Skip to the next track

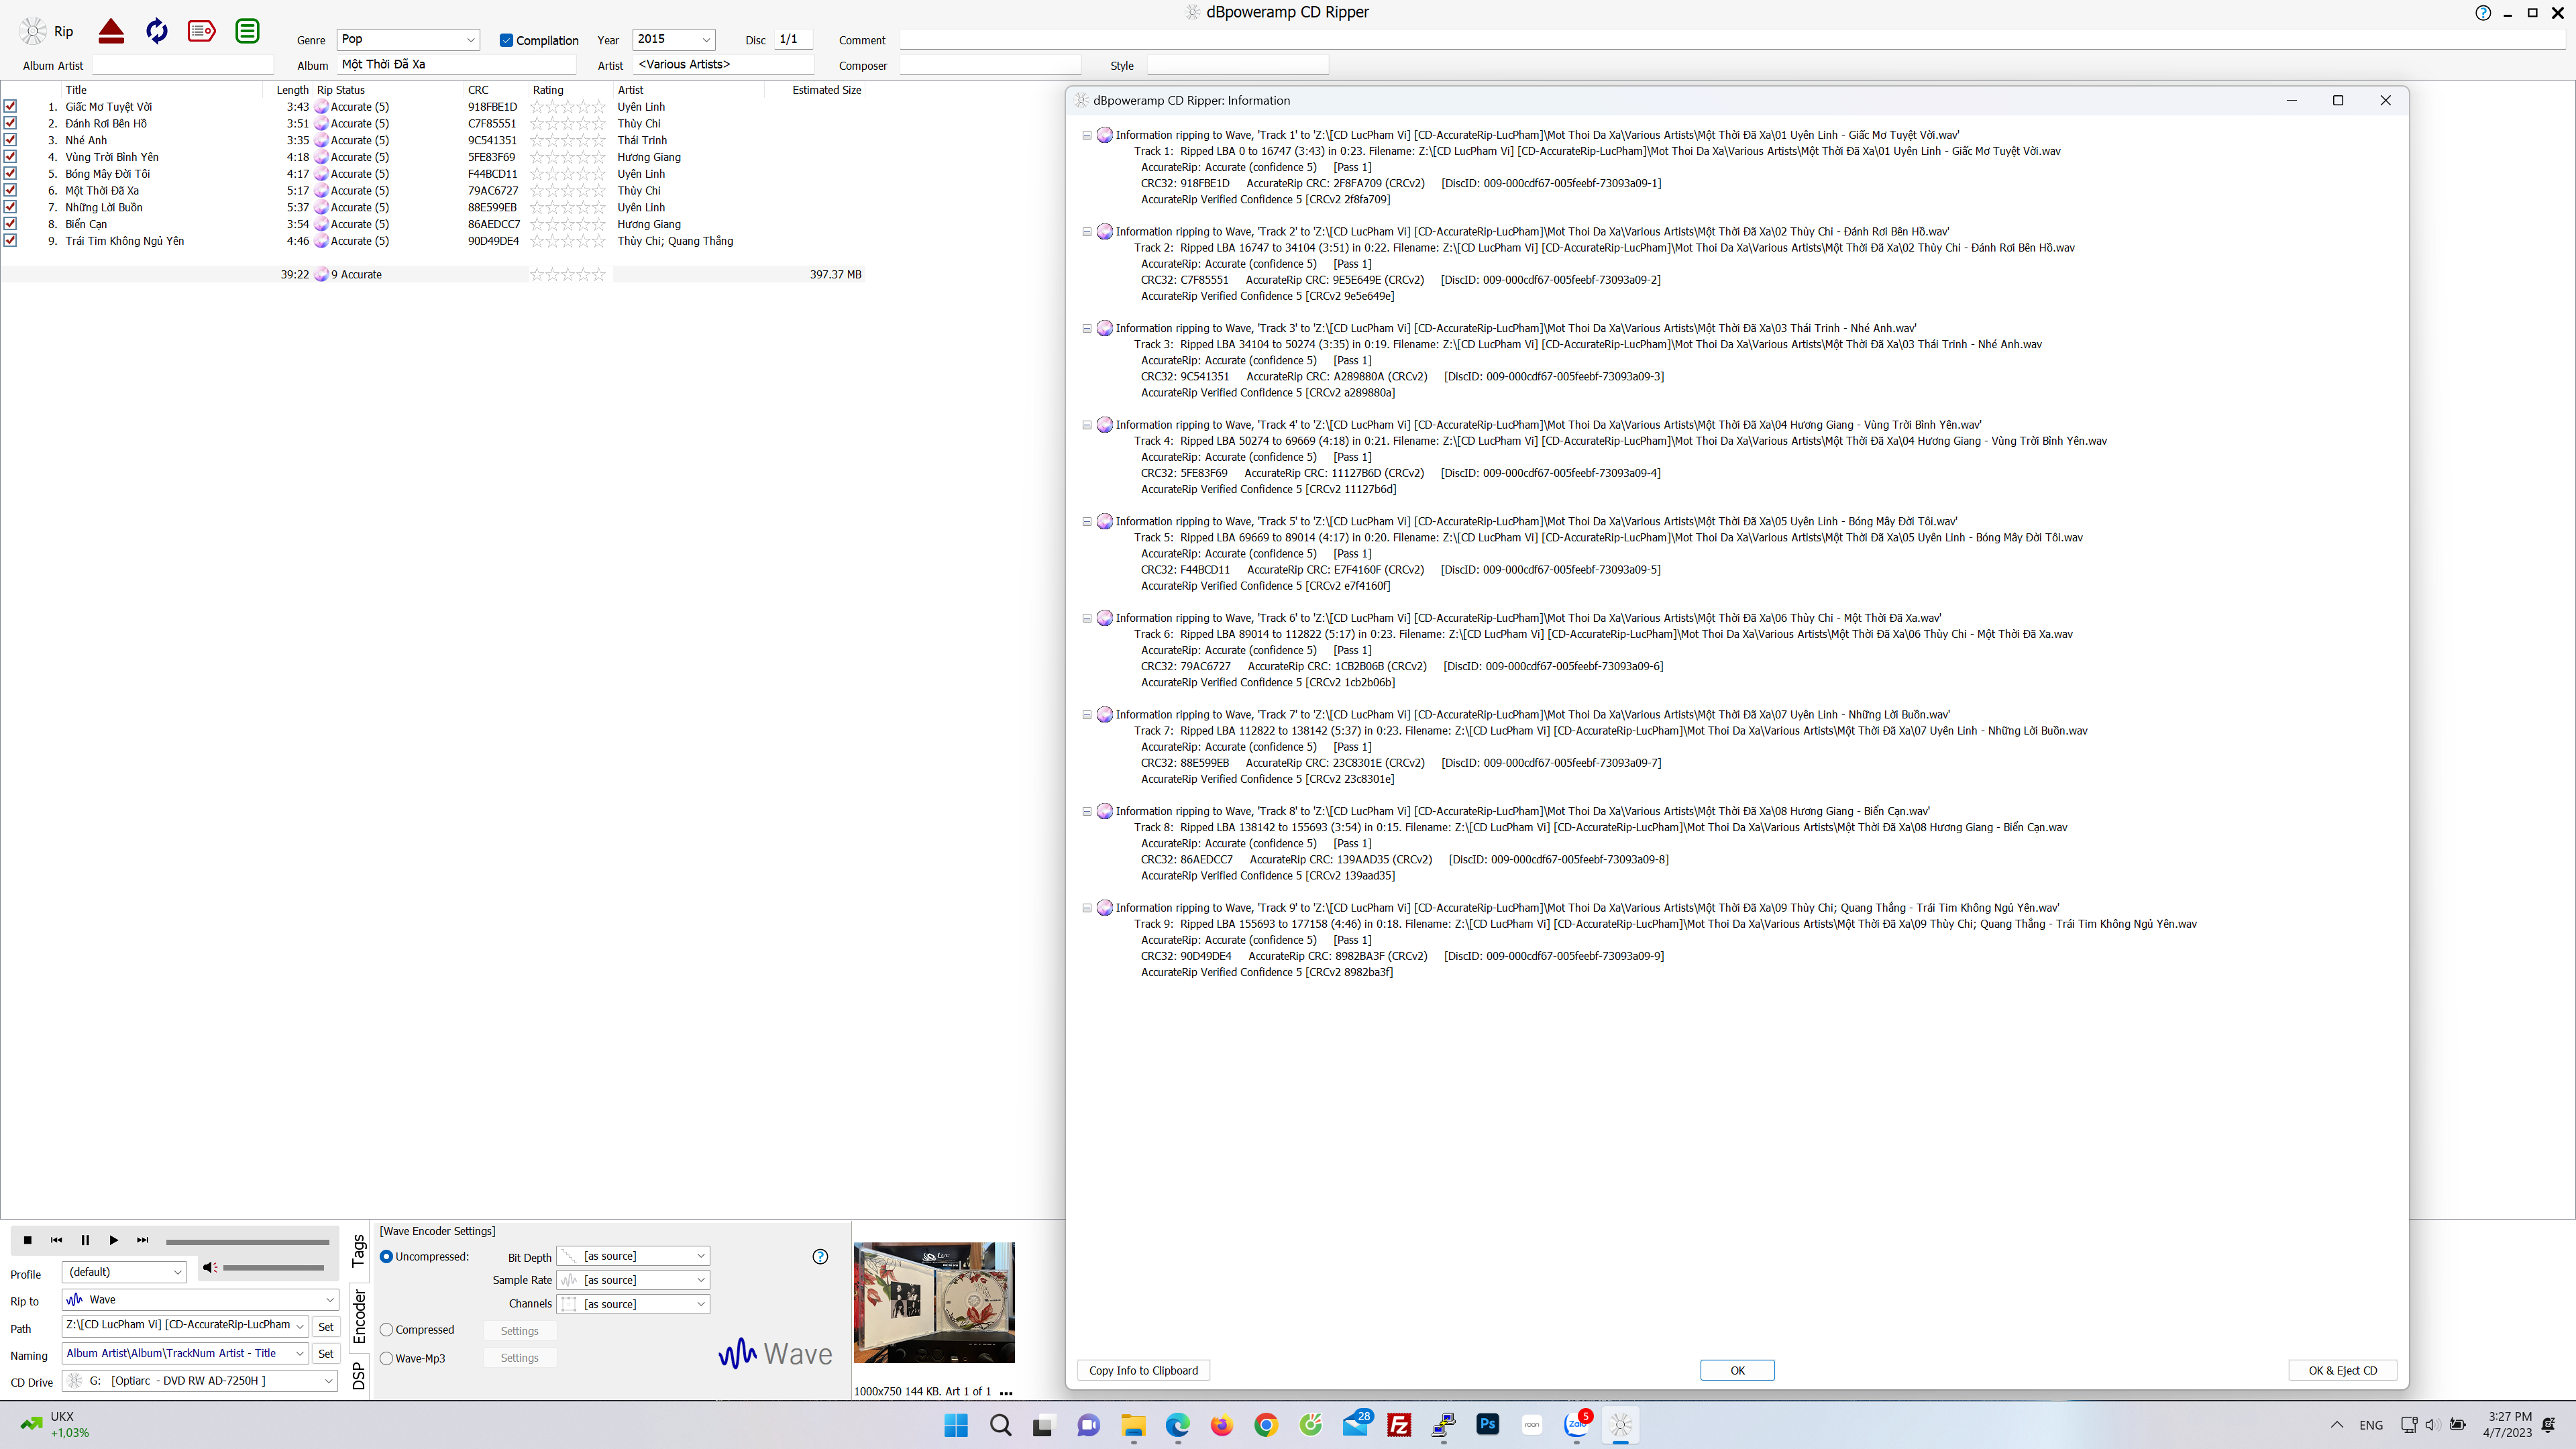(x=143, y=1240)
